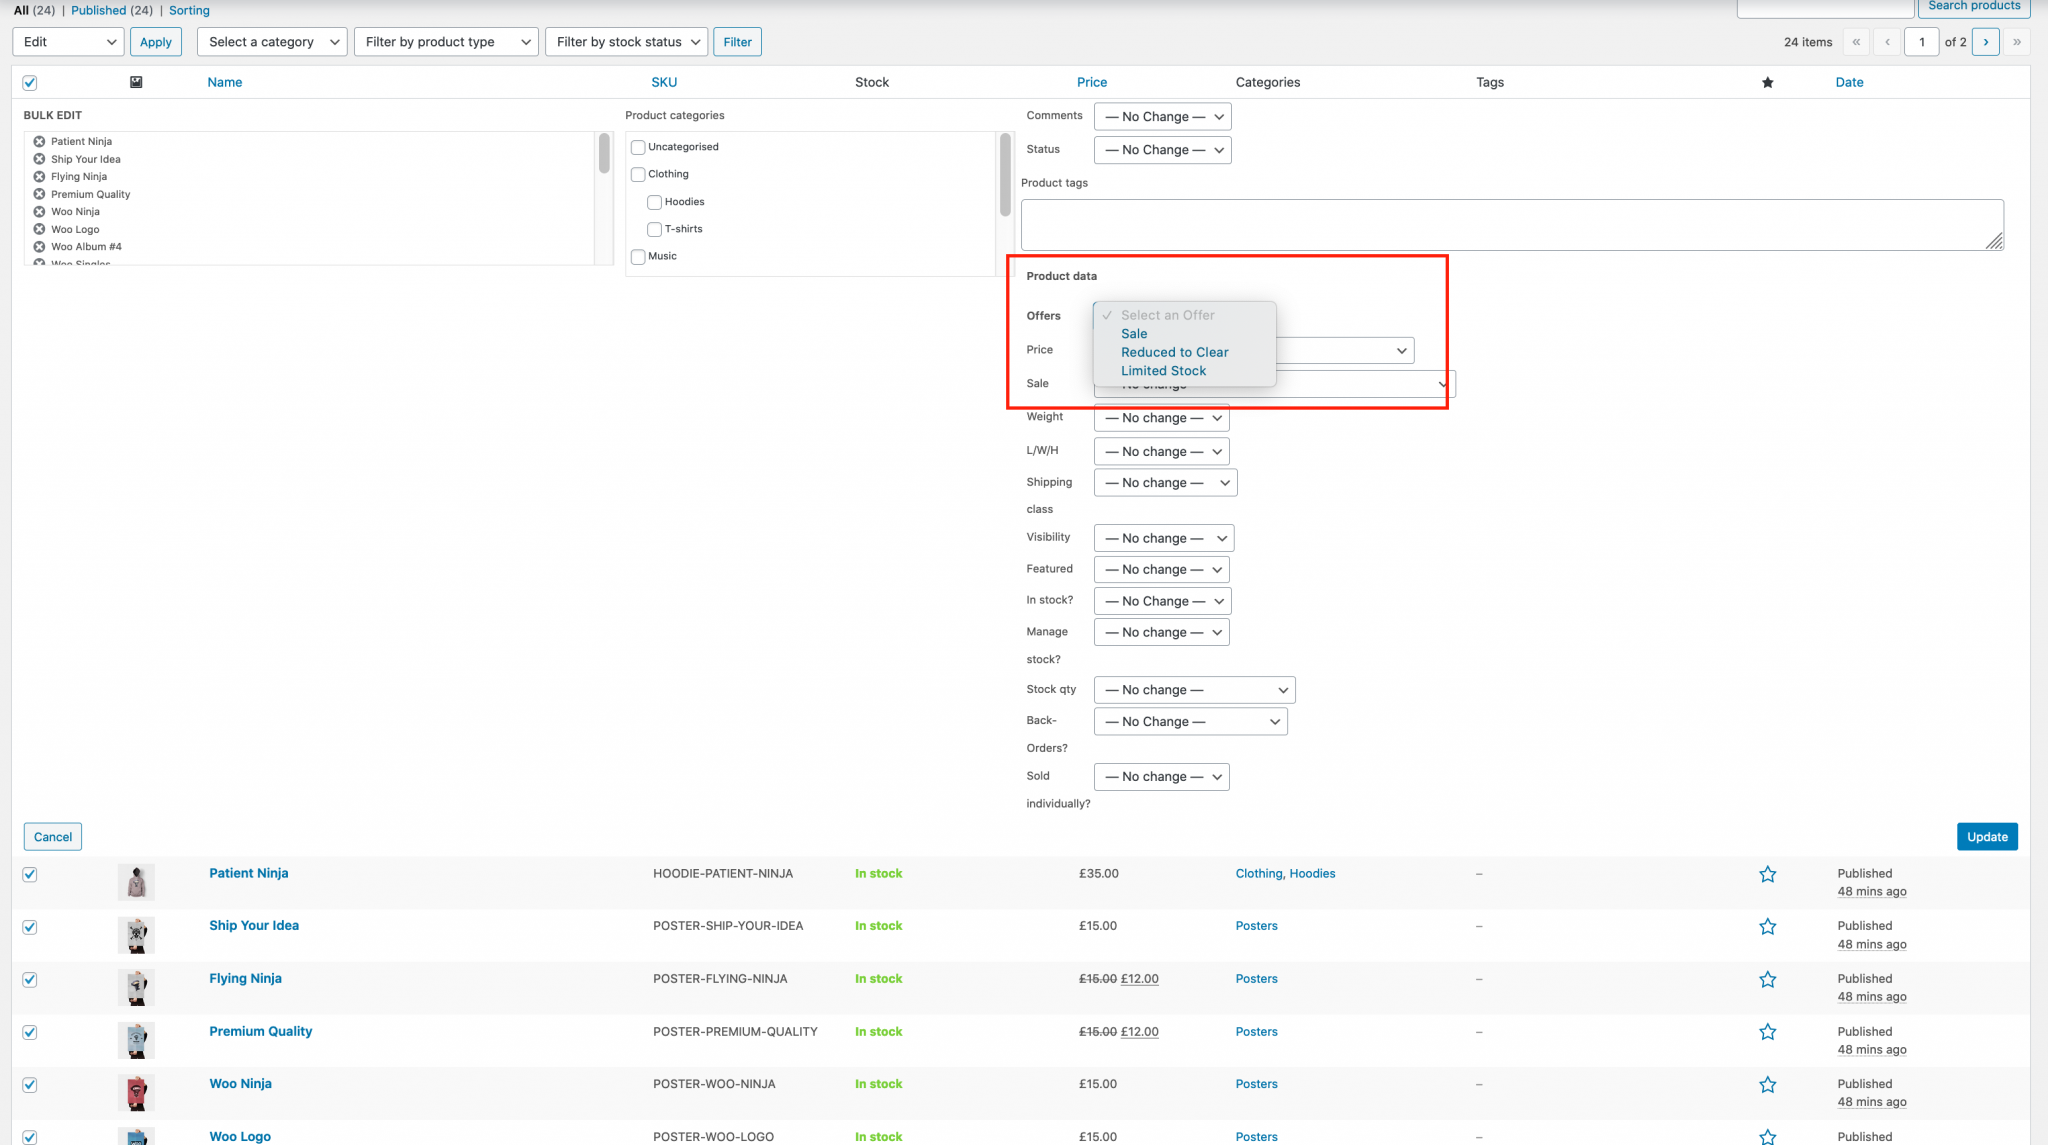This screenshot has width=2048, height=1145.
Task: Open the "Filter by product type" dropdown
Action: (446, 42)
